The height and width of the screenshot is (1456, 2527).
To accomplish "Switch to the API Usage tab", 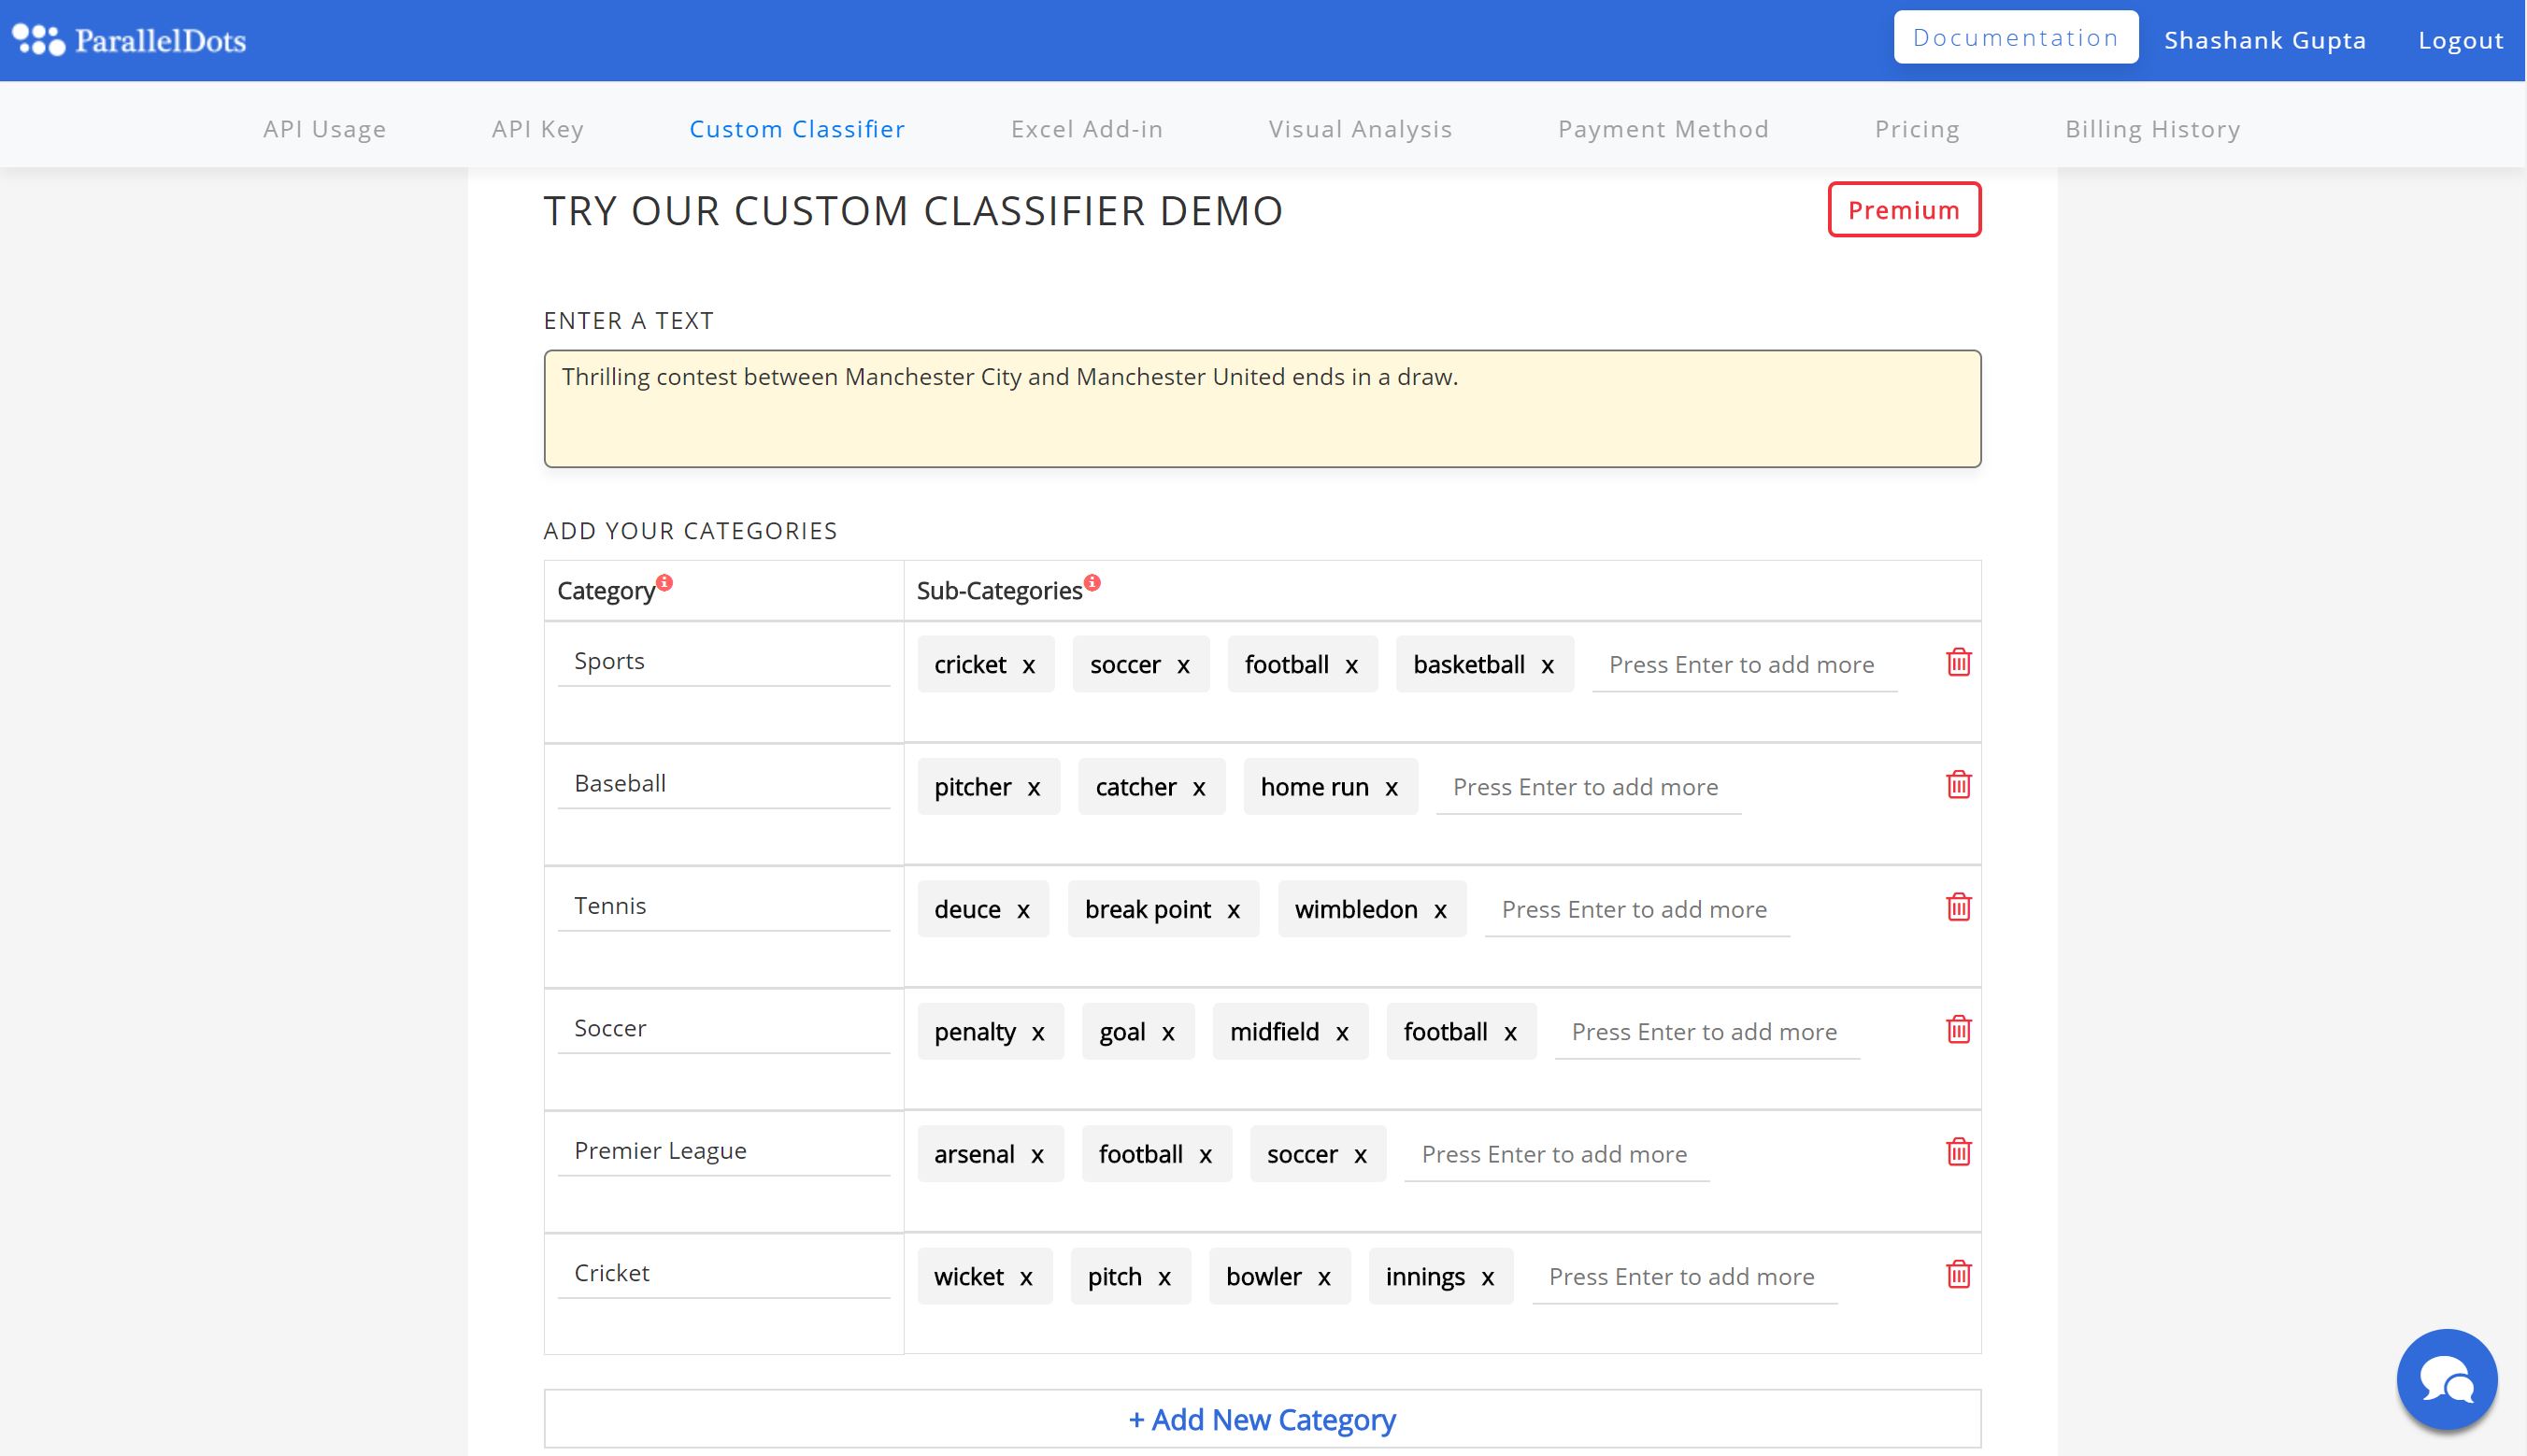I will (324, 129).
